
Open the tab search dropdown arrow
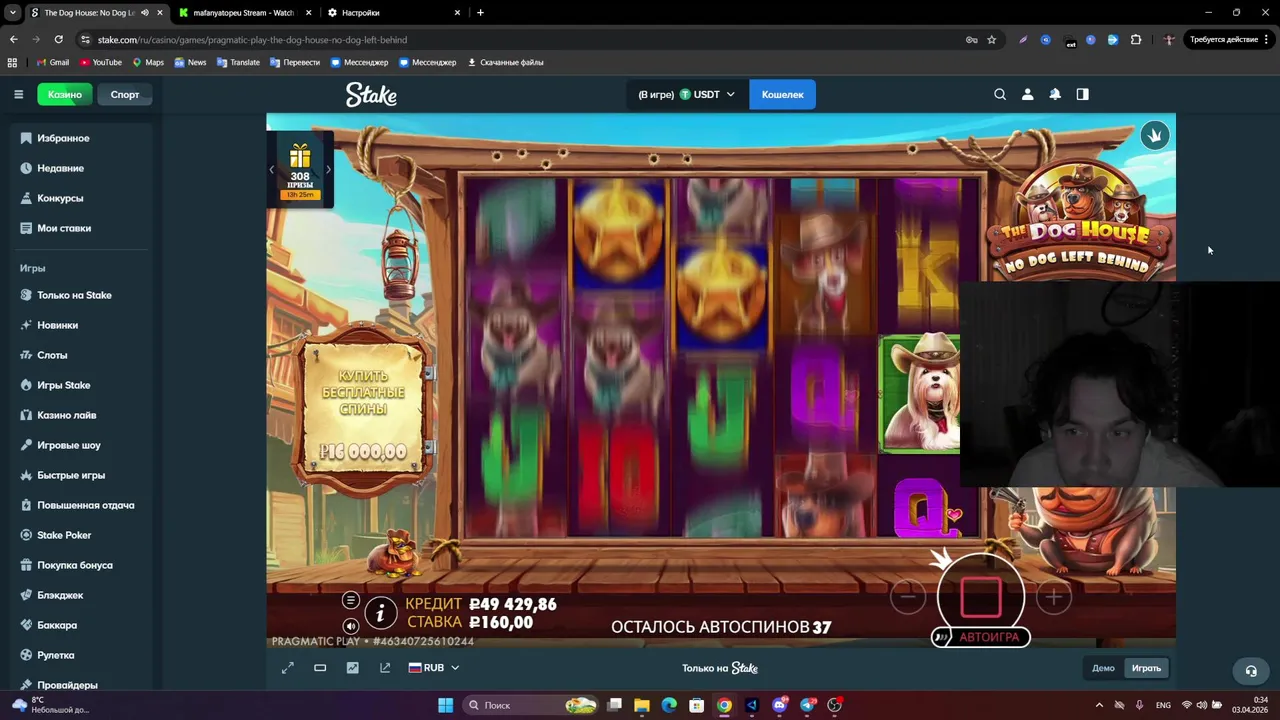point(13,13)
